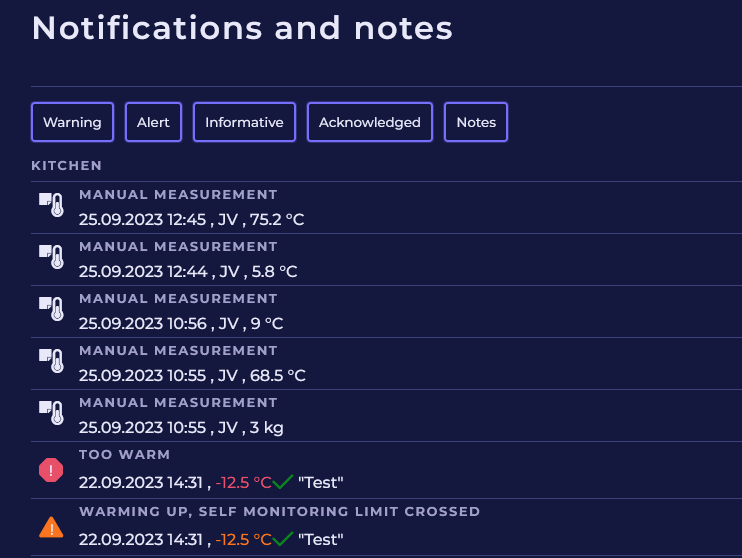Click the red Too Warm alert icon
The image size is (742, 558).
tap(51, 470)
